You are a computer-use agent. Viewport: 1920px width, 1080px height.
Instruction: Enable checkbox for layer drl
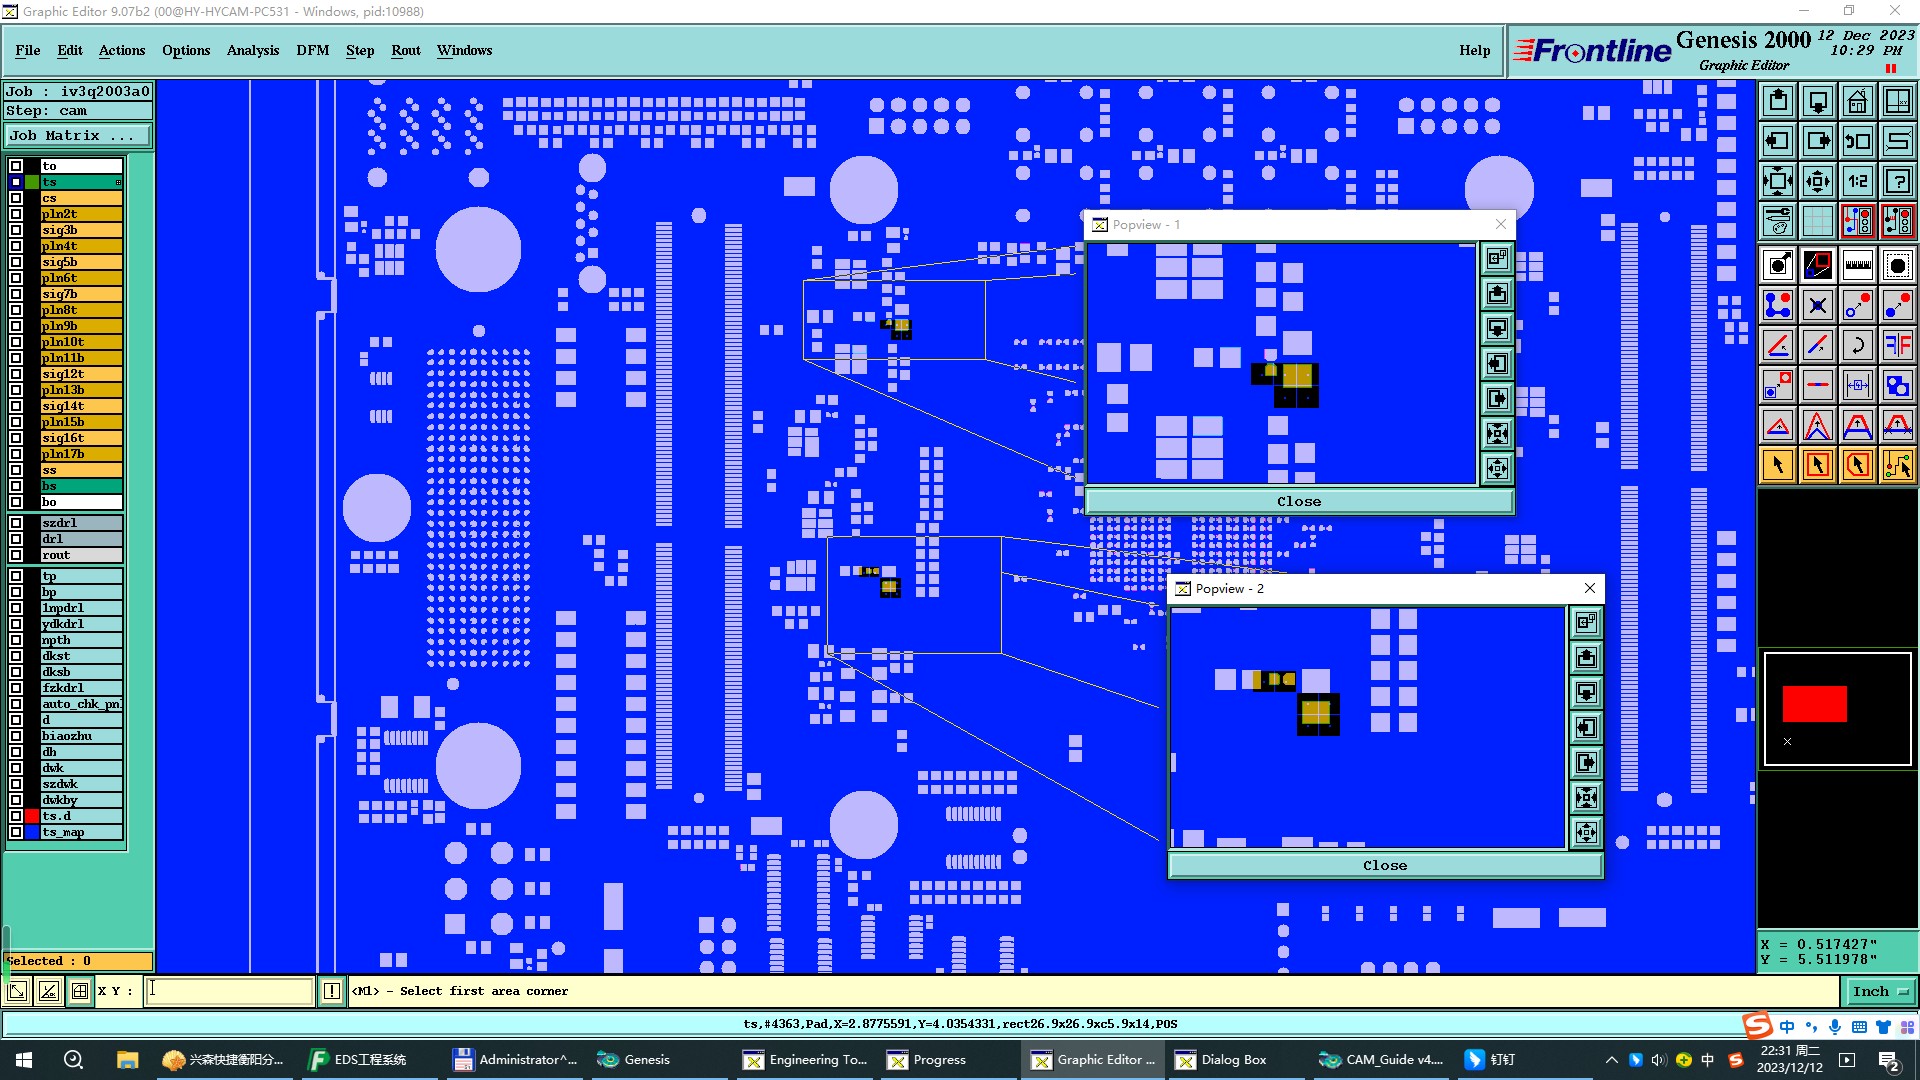click(x=16, y=539)
